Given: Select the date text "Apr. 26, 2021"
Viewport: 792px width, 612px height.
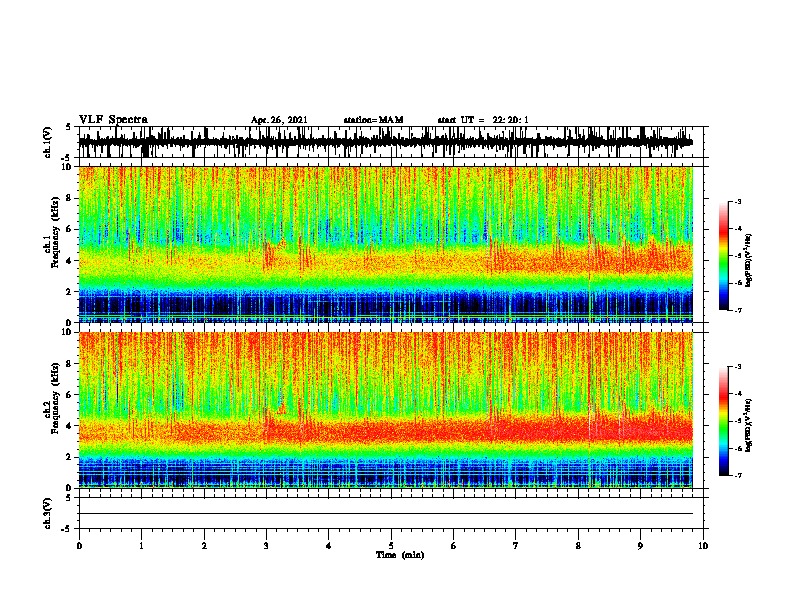Looking at the screenshot, I should 279,120.
